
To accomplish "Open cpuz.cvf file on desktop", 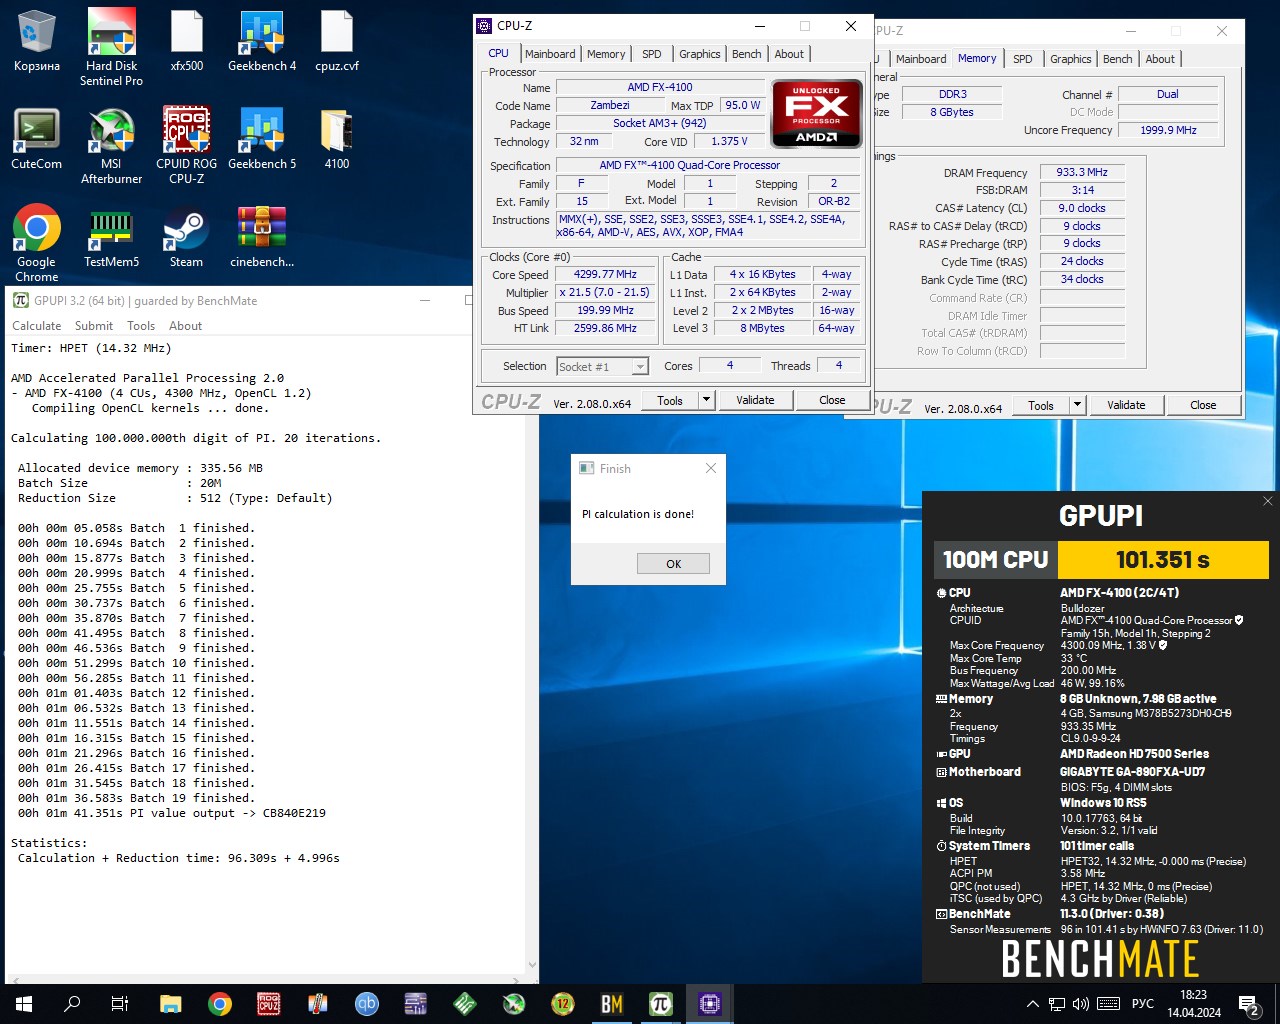I will (x=337, y=42).
